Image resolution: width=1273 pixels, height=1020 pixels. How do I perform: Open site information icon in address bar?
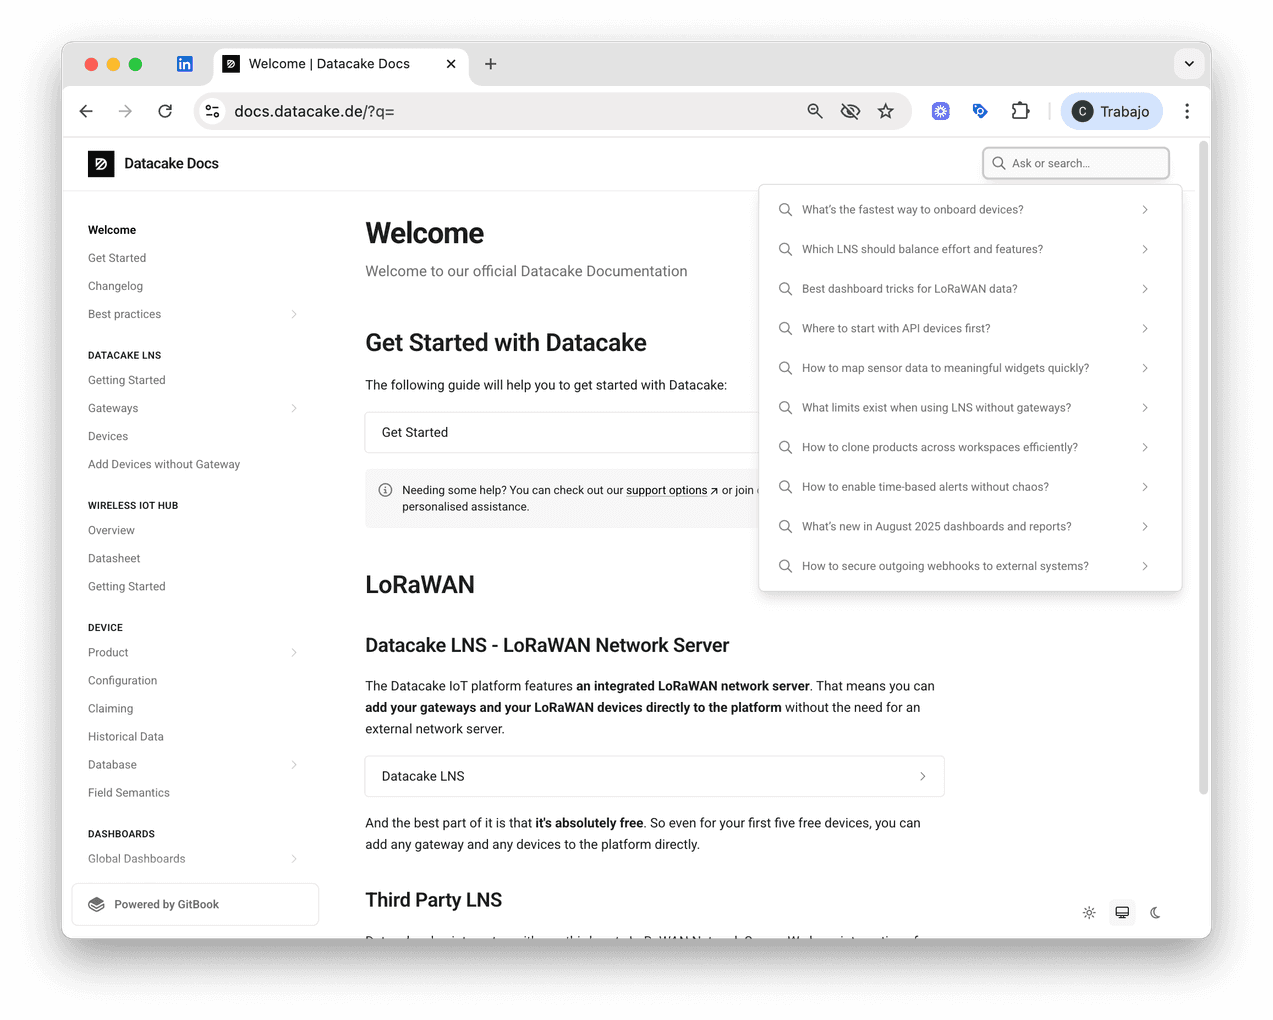click(213, 111)
